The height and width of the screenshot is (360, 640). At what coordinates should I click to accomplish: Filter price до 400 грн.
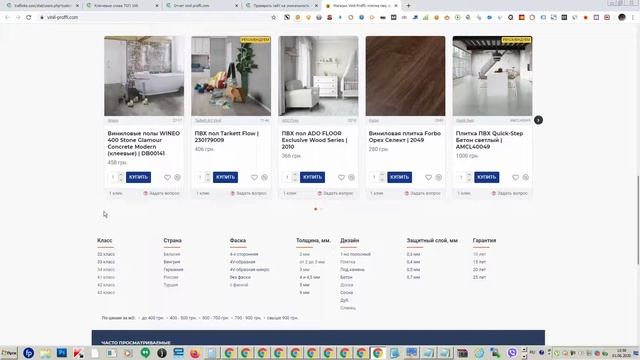click(153, 318)
